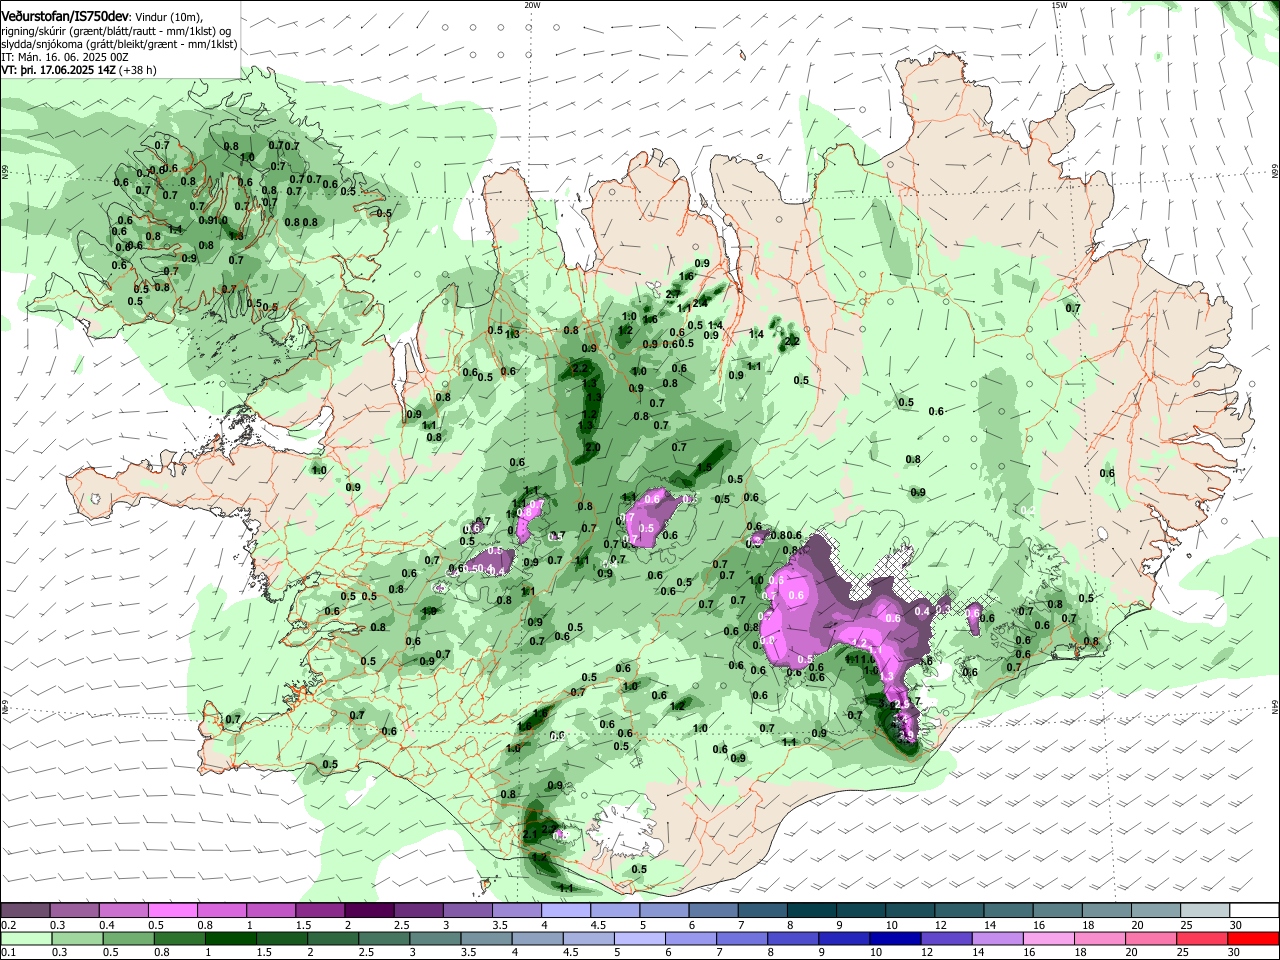Screen dimensions: 1280x960
Task: Click the 'VT: þri. 17.06.2025 14Z' valid time text
Action: 58,70
